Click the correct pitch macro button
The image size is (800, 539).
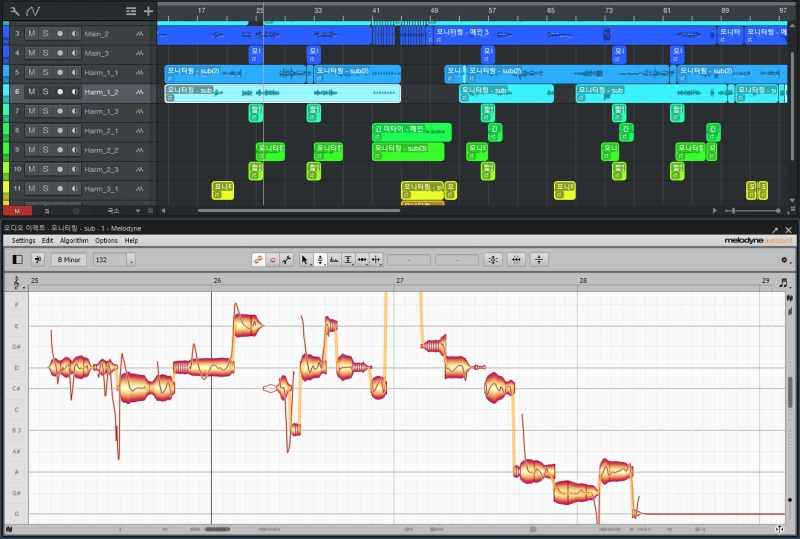pos(494,260)
